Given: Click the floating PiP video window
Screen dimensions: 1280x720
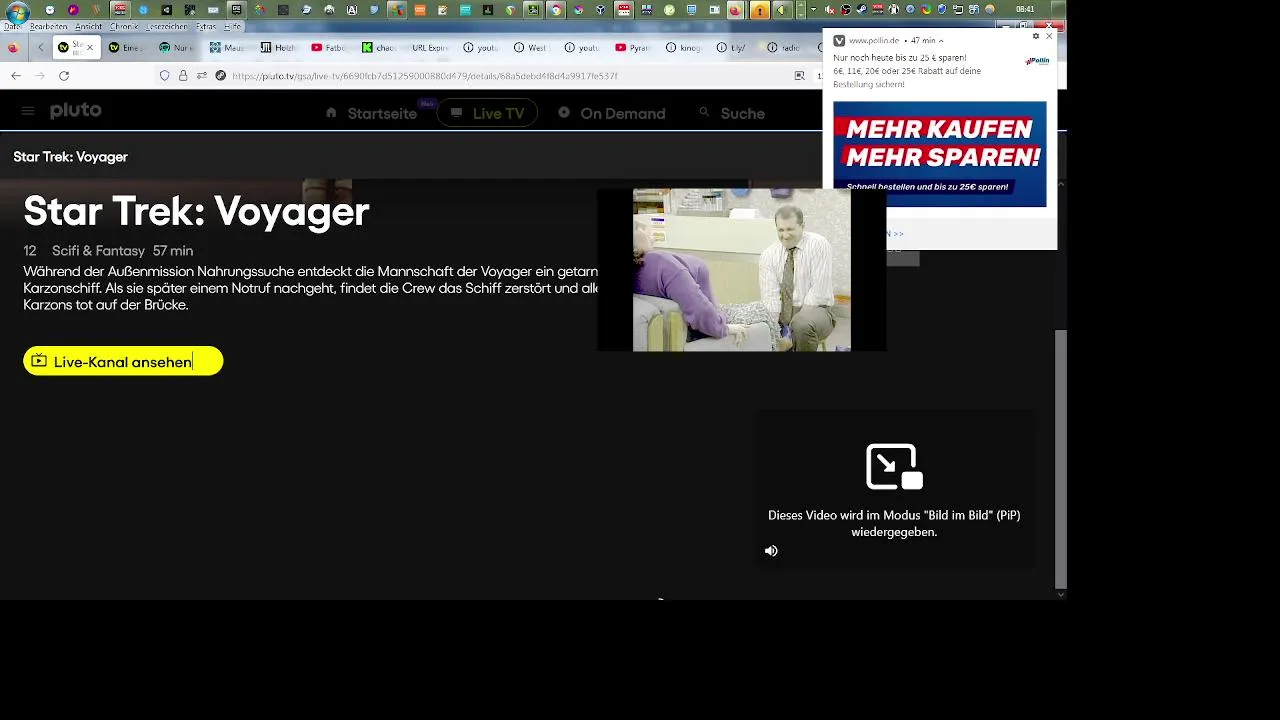Looking at the screenshot, I should tap(741, 270).
